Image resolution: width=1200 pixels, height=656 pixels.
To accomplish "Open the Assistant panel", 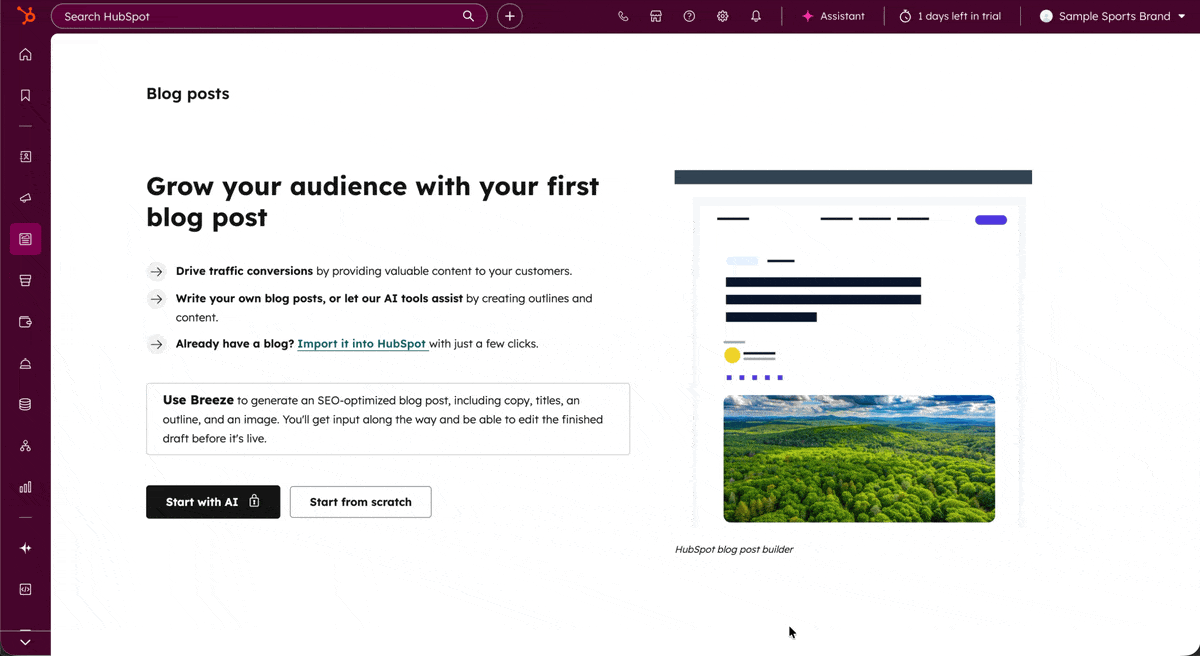I will tap(833, 16).
